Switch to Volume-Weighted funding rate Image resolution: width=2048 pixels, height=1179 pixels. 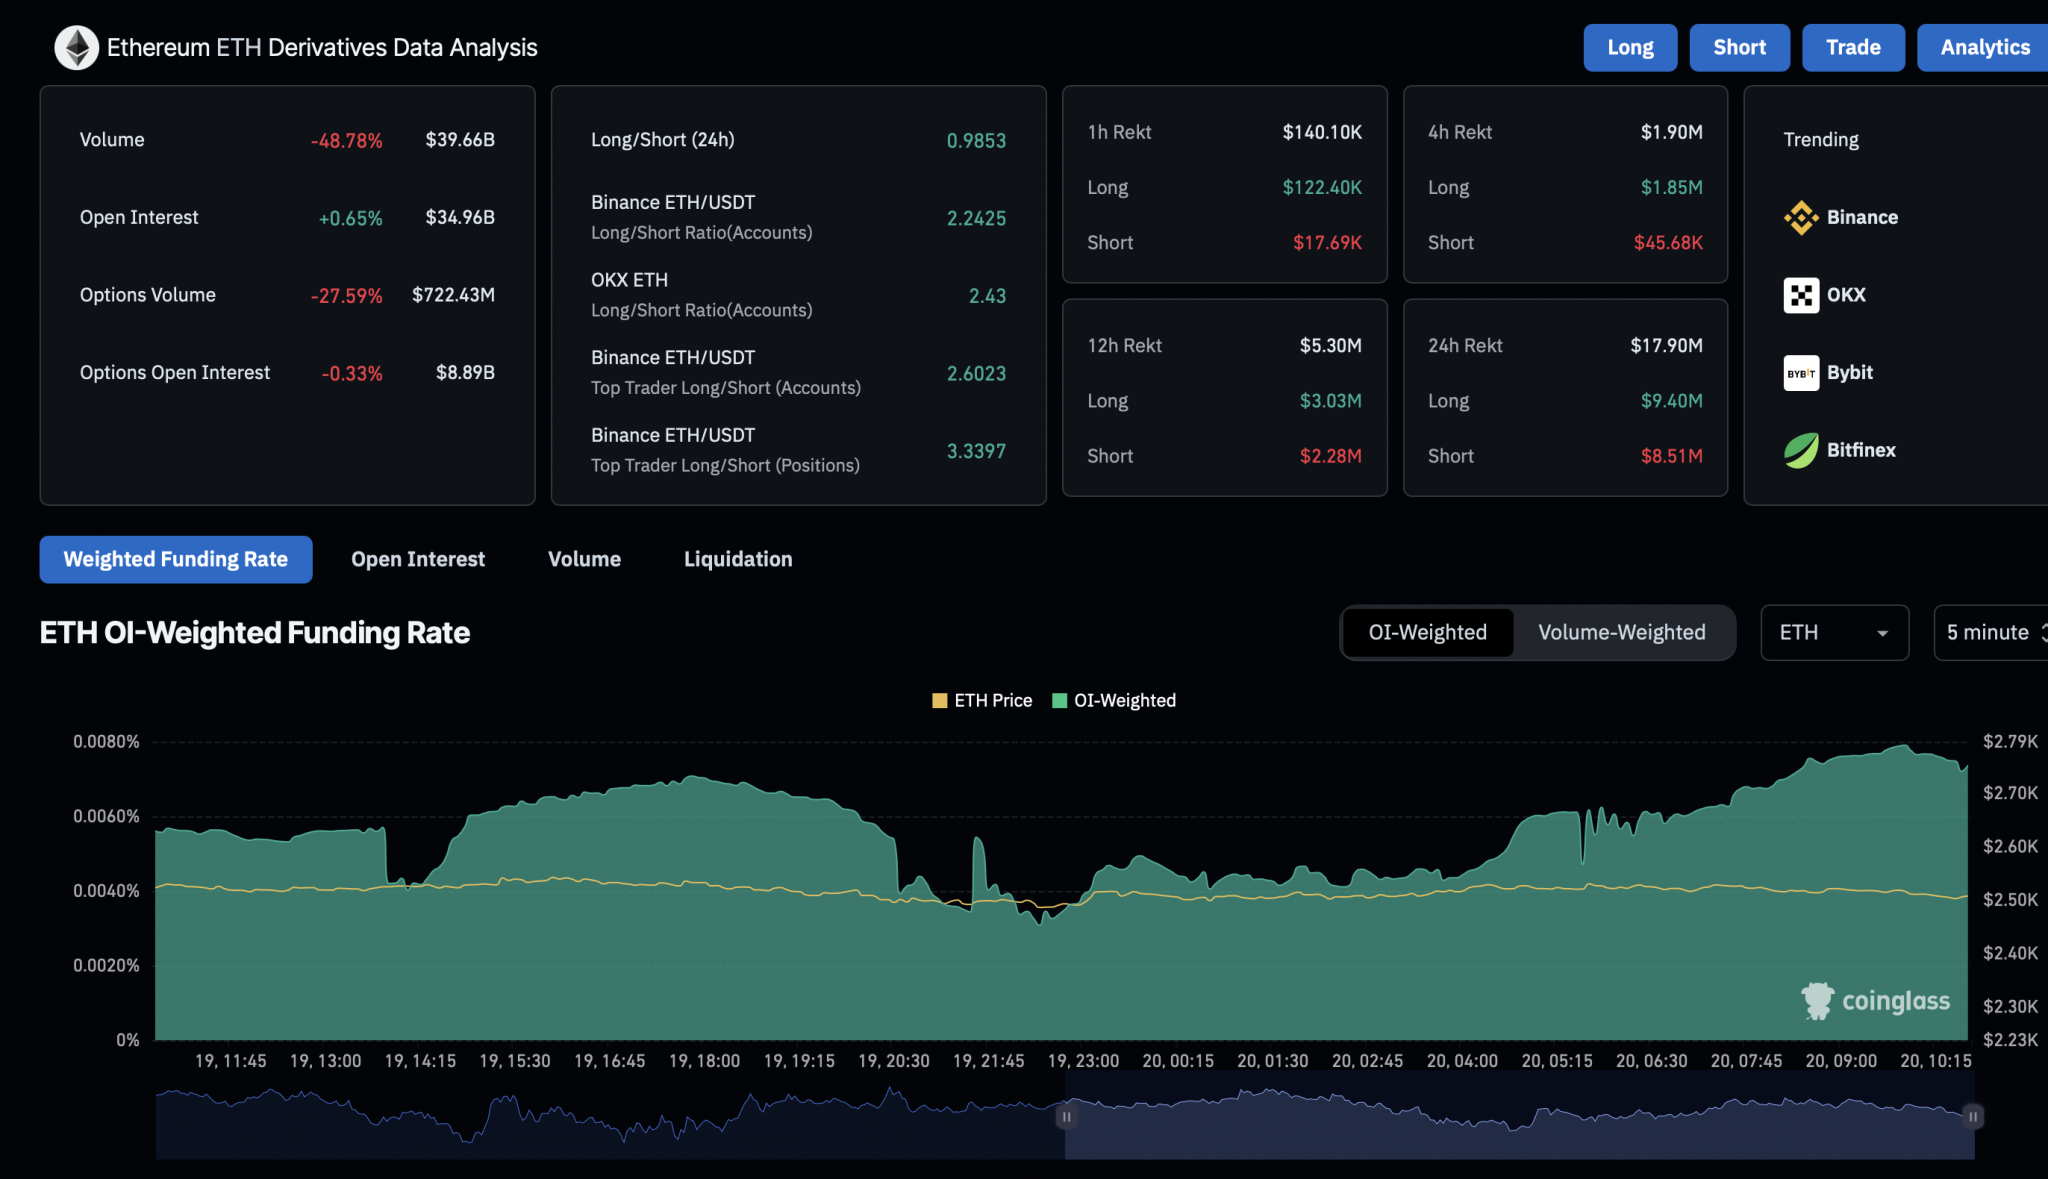[x=1621, y=632]
